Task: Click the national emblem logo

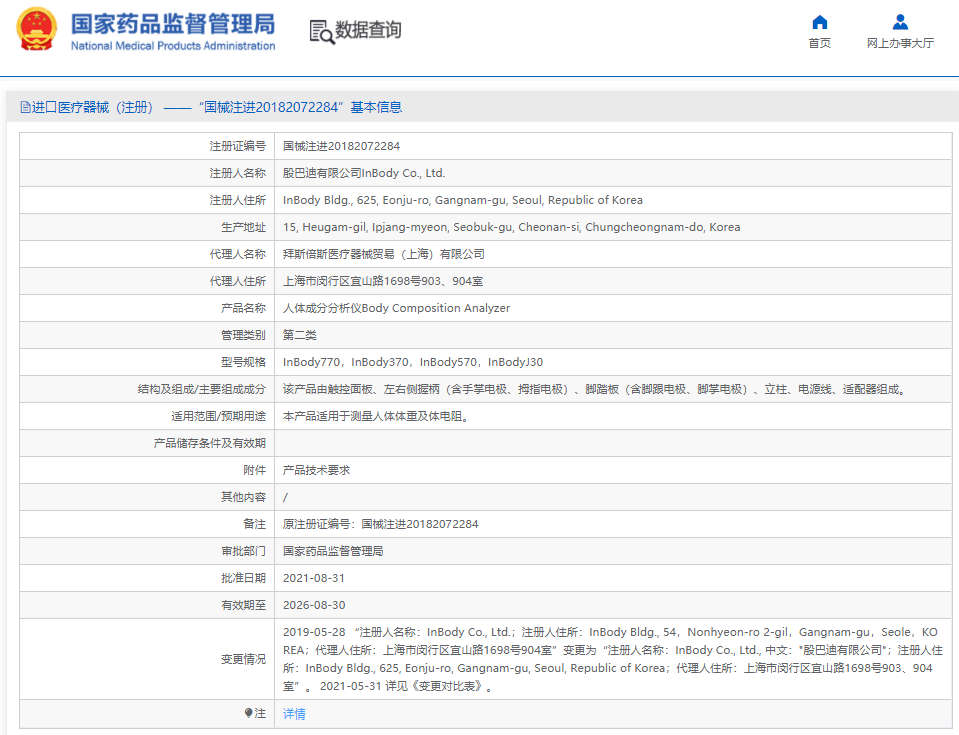Action: [x=37, y=29]
